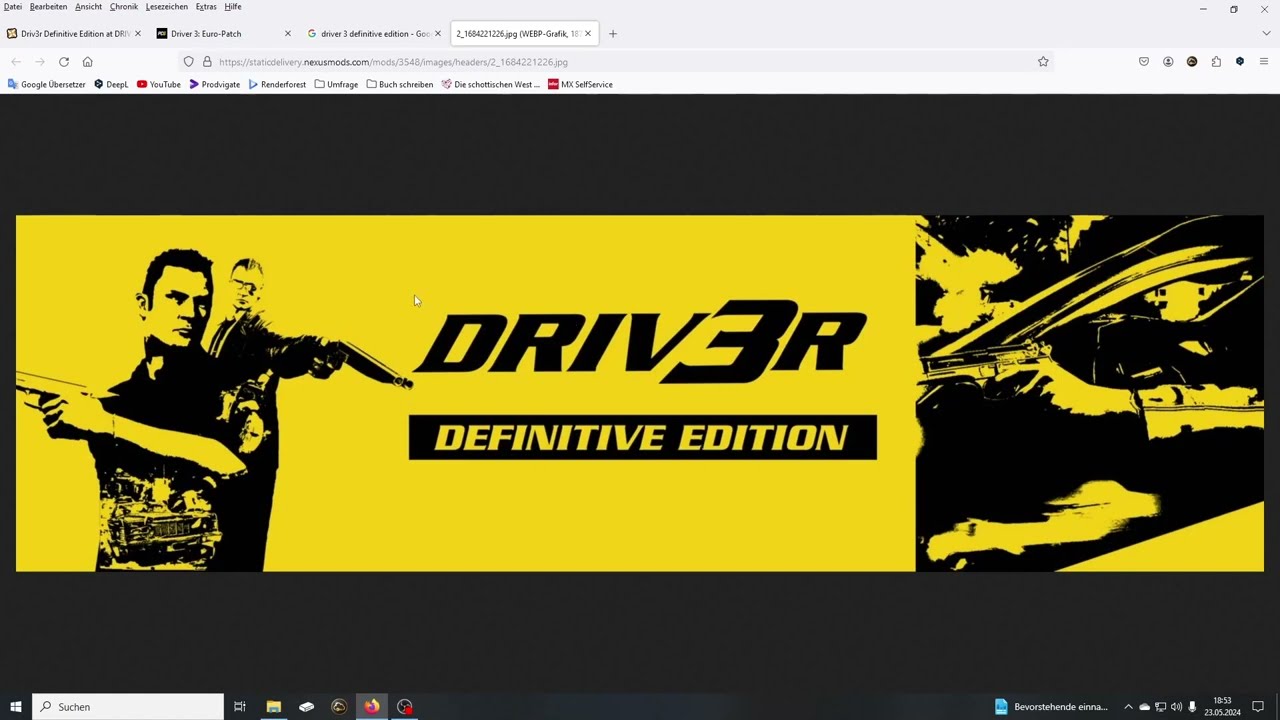Click the microphone tray icon

[x=1192, y=706]
